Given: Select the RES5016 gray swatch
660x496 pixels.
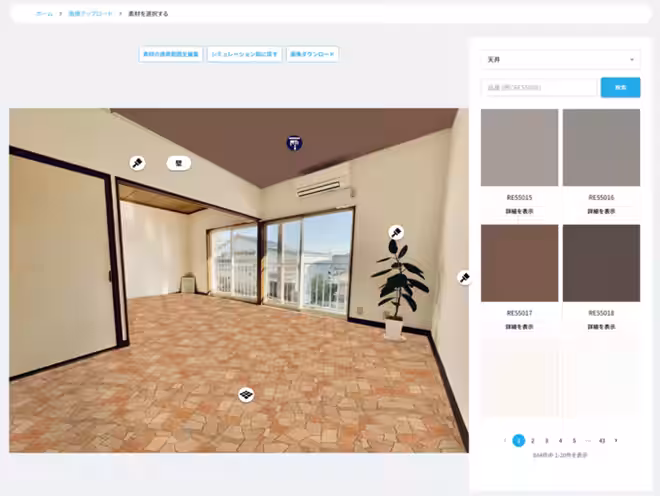Looking at the screenshot, I should tap(601, 148).
